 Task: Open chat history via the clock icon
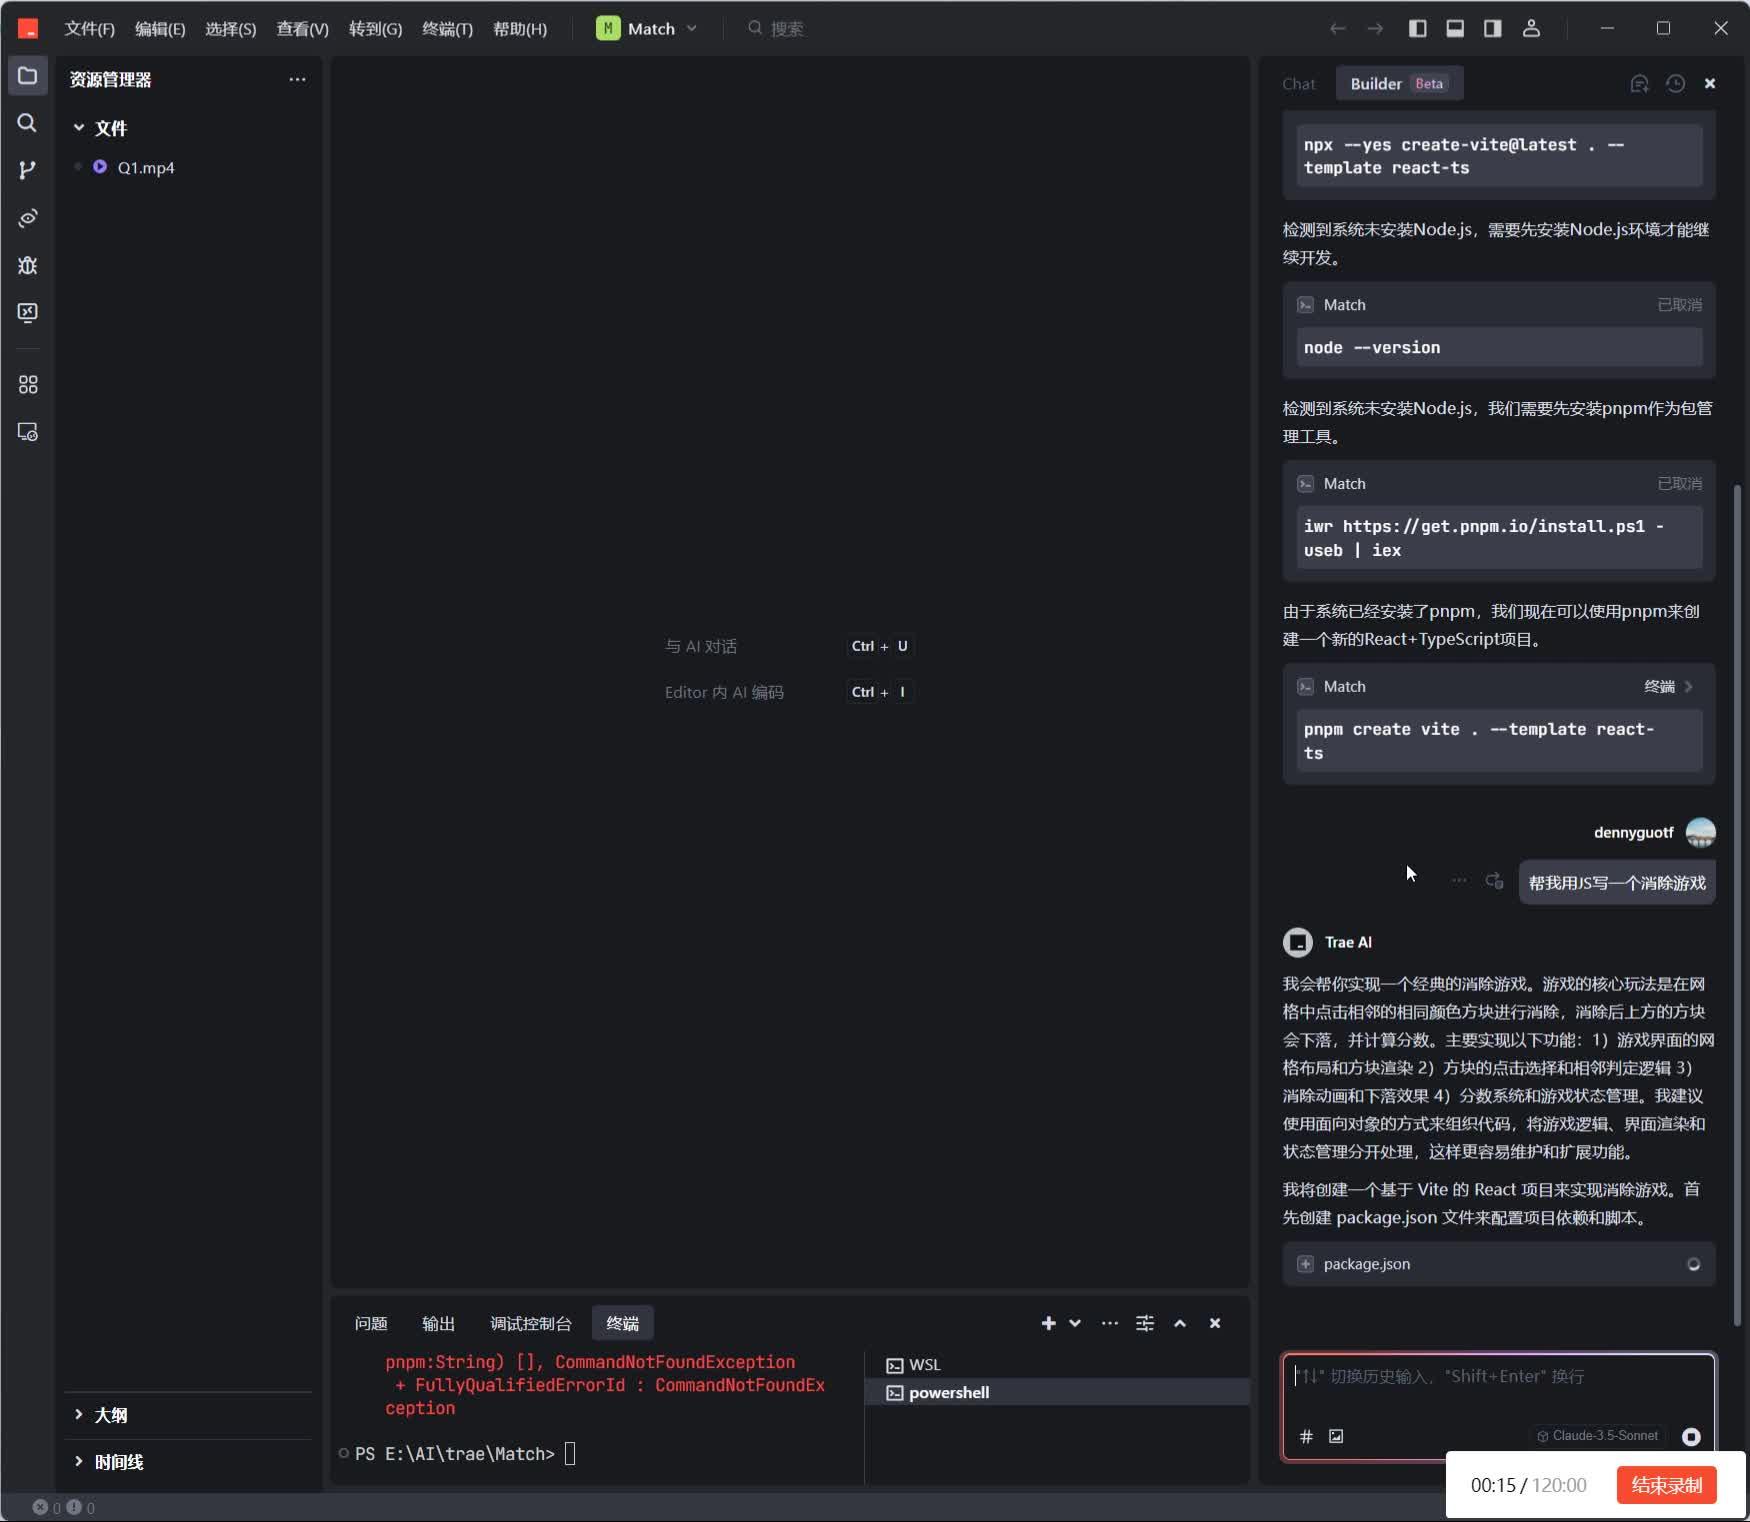click(1675, 84)
